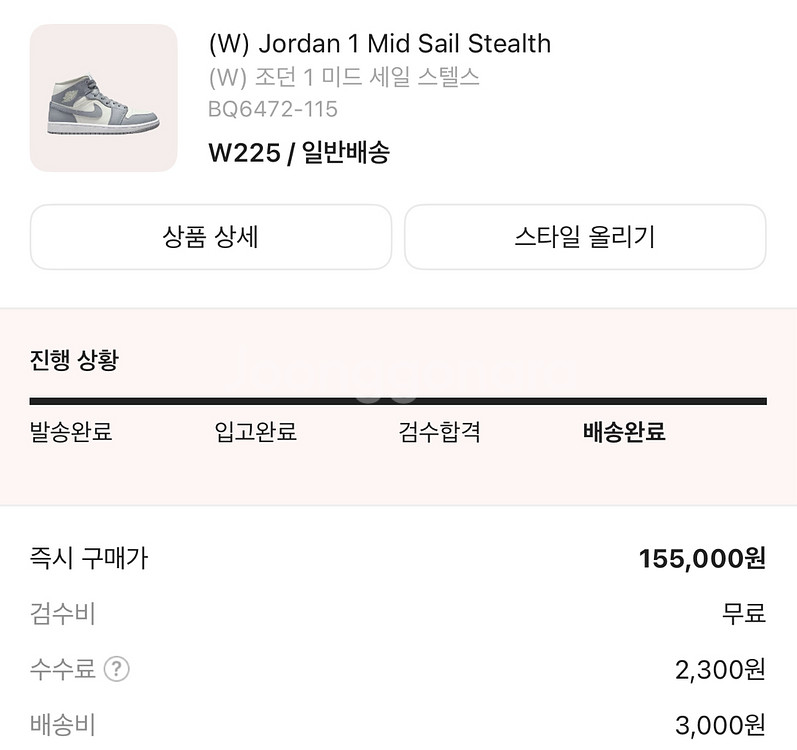Click the 무료 inspection fee value
The height and width of the screenshot is (750, 797).
click(744, 613)
